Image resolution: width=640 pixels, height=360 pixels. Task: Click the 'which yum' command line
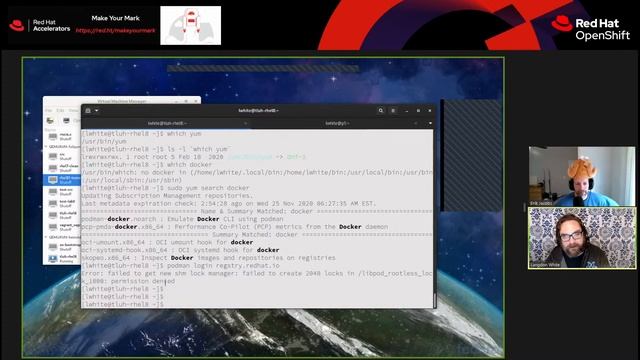[x=142, y=133]
